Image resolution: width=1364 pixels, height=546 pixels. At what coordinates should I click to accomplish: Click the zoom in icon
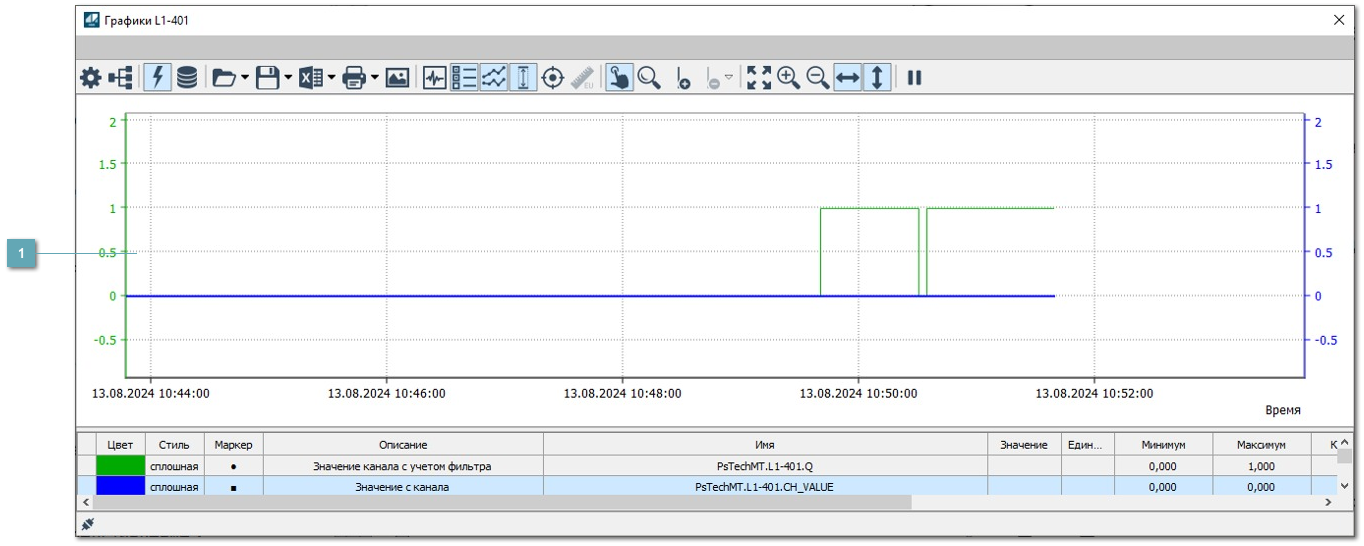(x=788, y=78)
